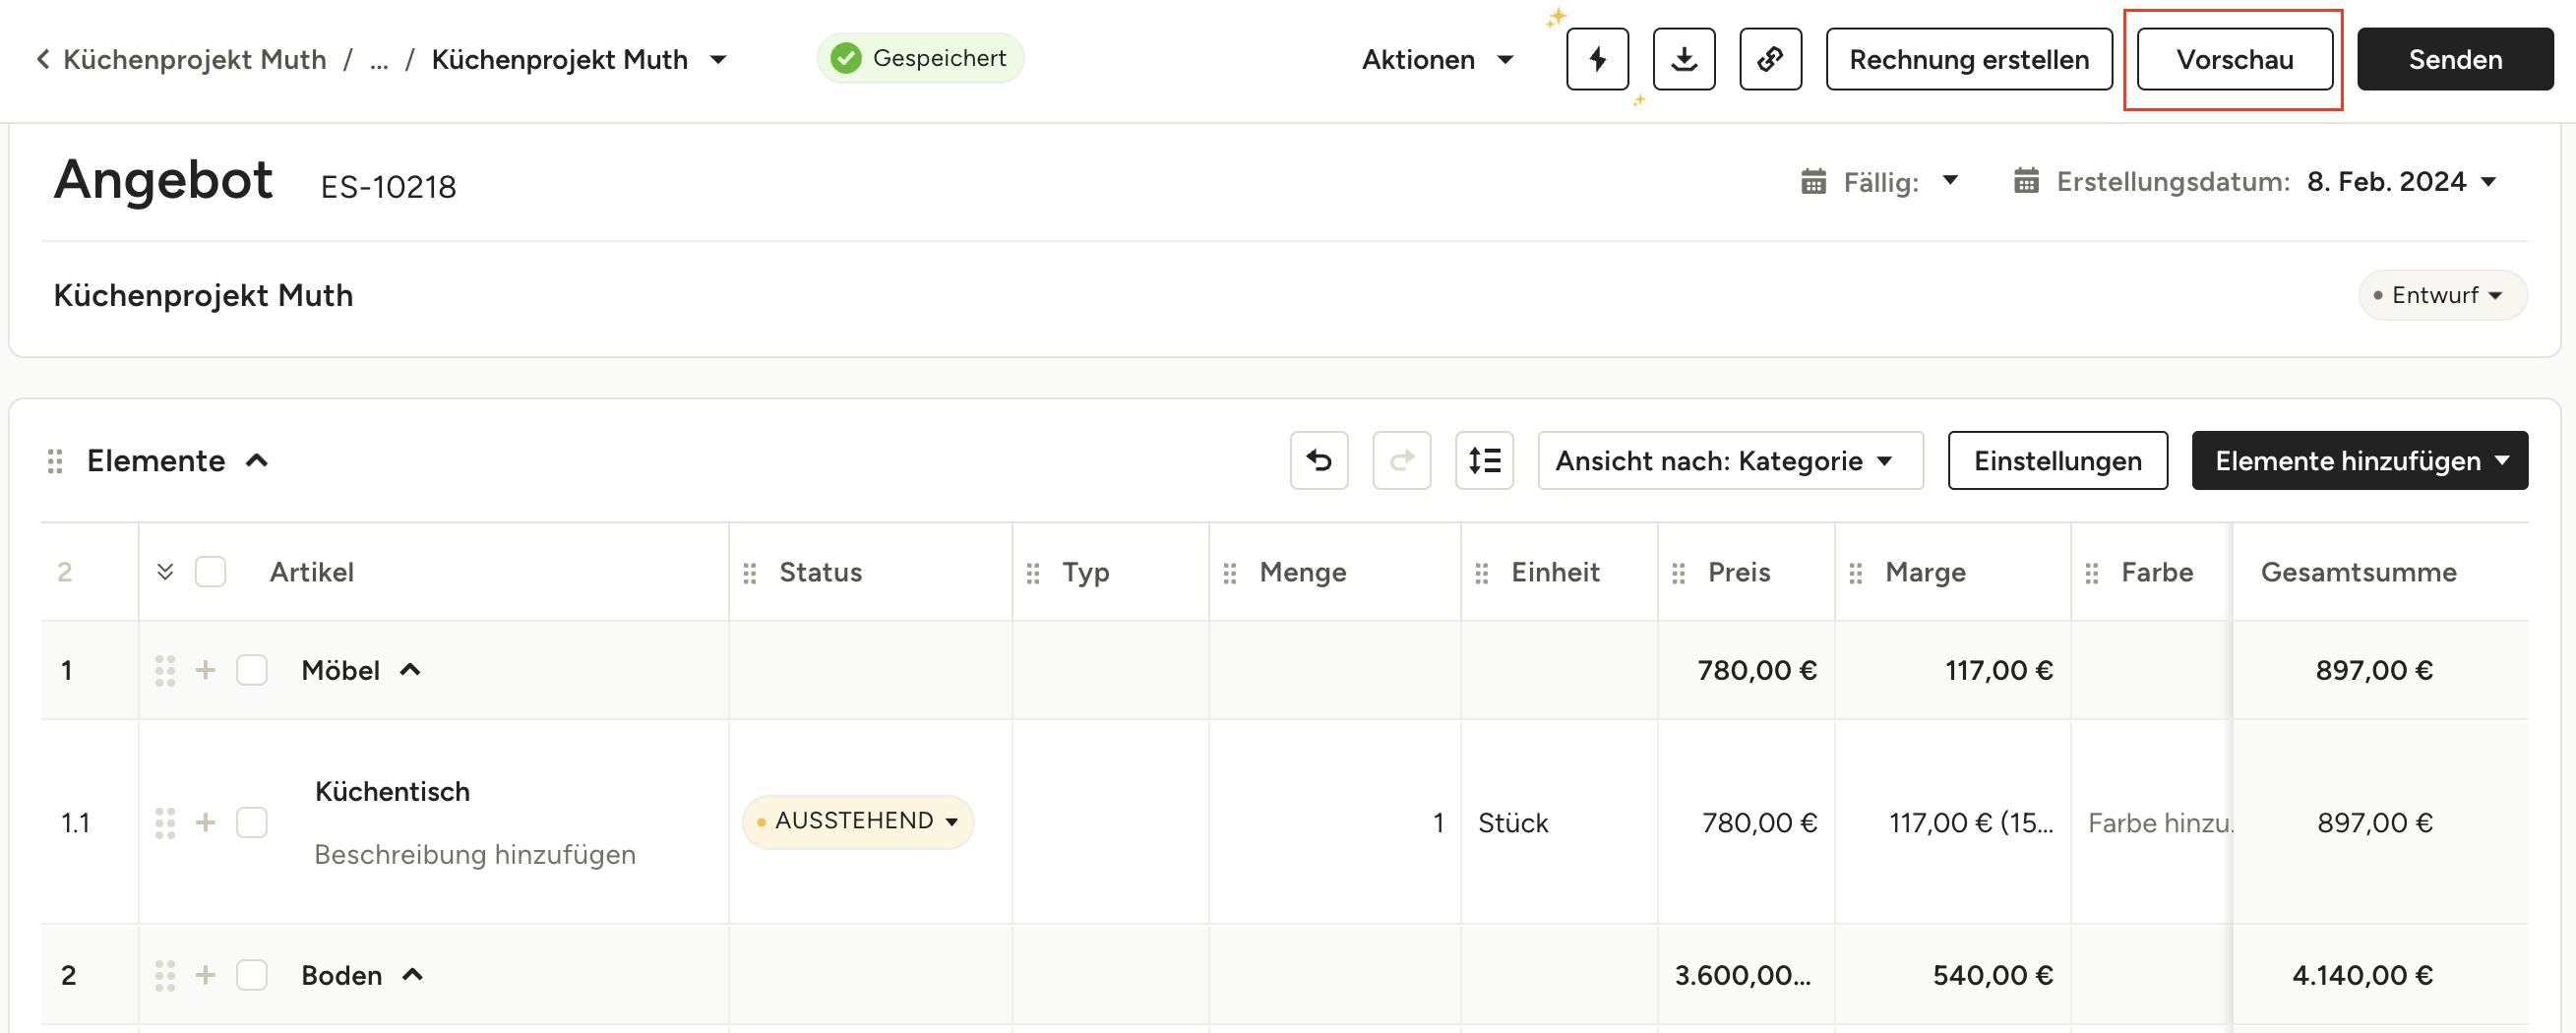The image size is (2576, 1033).
Task: Click the drag handle beside Elemente heading
Action: (55, 461)
